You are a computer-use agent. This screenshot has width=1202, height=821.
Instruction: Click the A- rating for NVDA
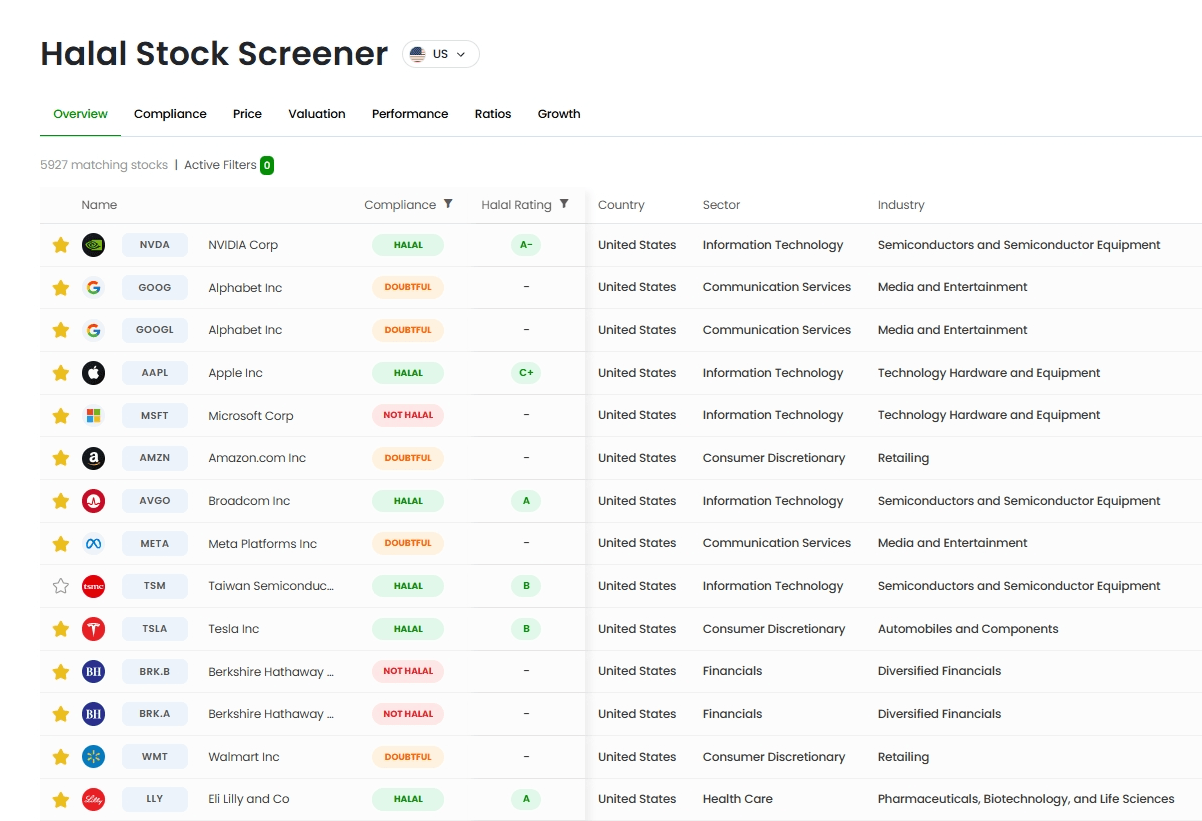coord(526,245)
